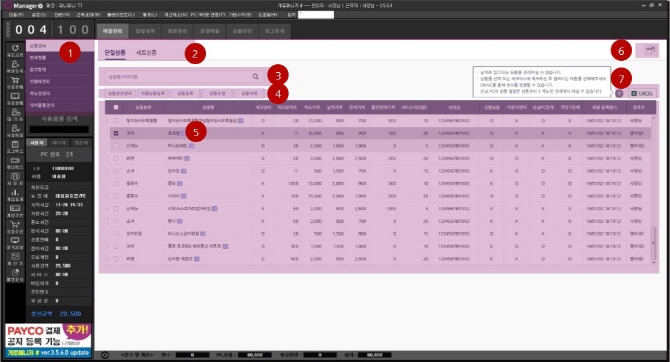Check the row checkbox with 300 boxes
Image resolution: width=670 pixels, height=362 pixels.
(x=116, y=246)
